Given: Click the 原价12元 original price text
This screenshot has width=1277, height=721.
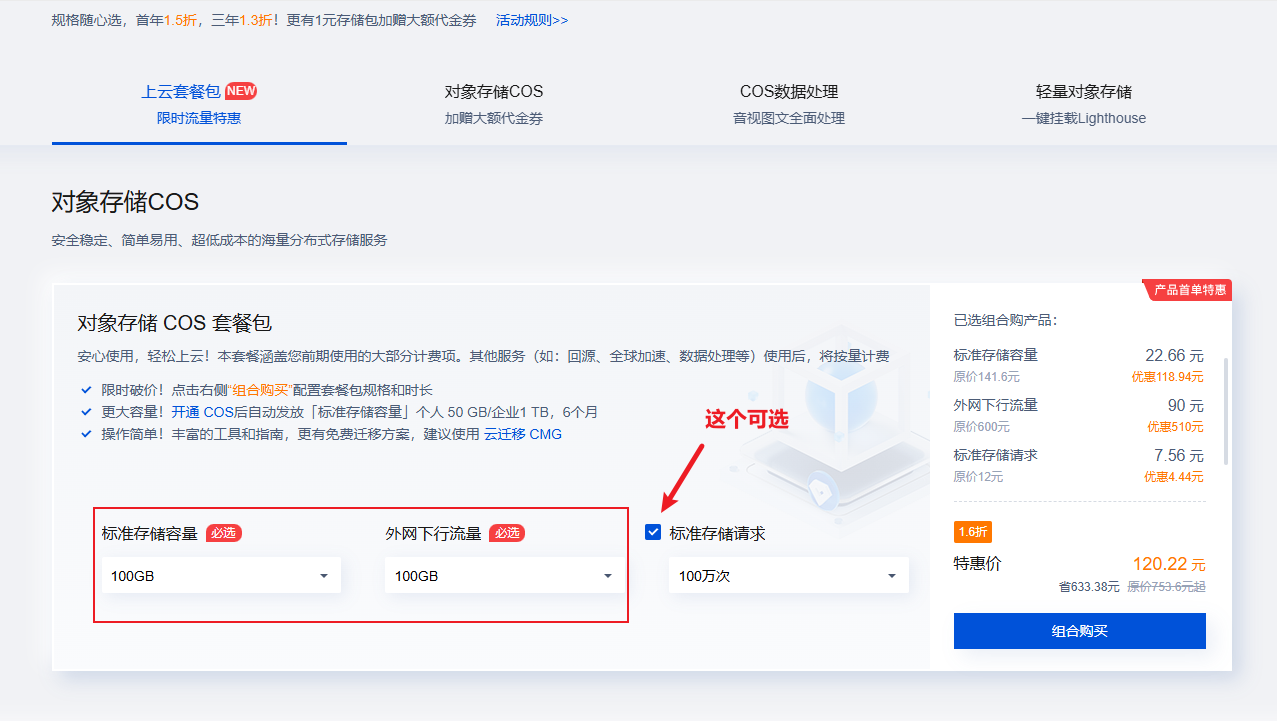Looking at the screenshot, I should click(979, 477).
